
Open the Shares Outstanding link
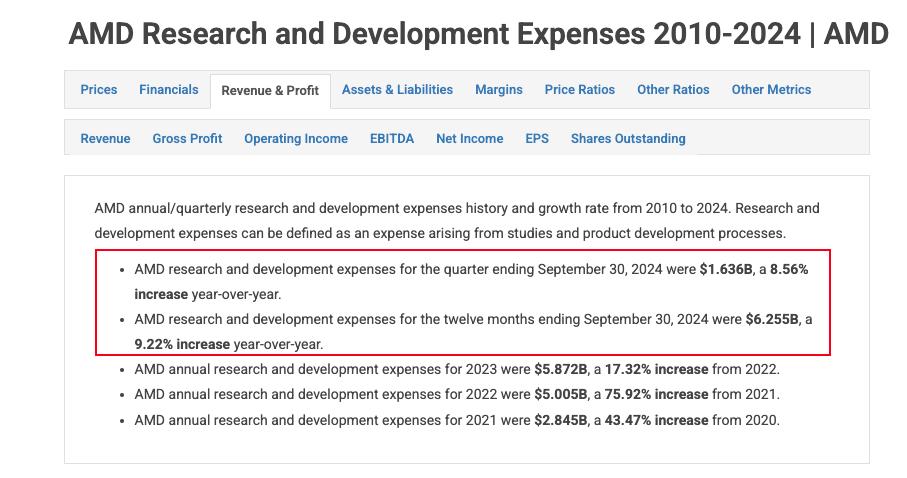(x=628, y=139)
